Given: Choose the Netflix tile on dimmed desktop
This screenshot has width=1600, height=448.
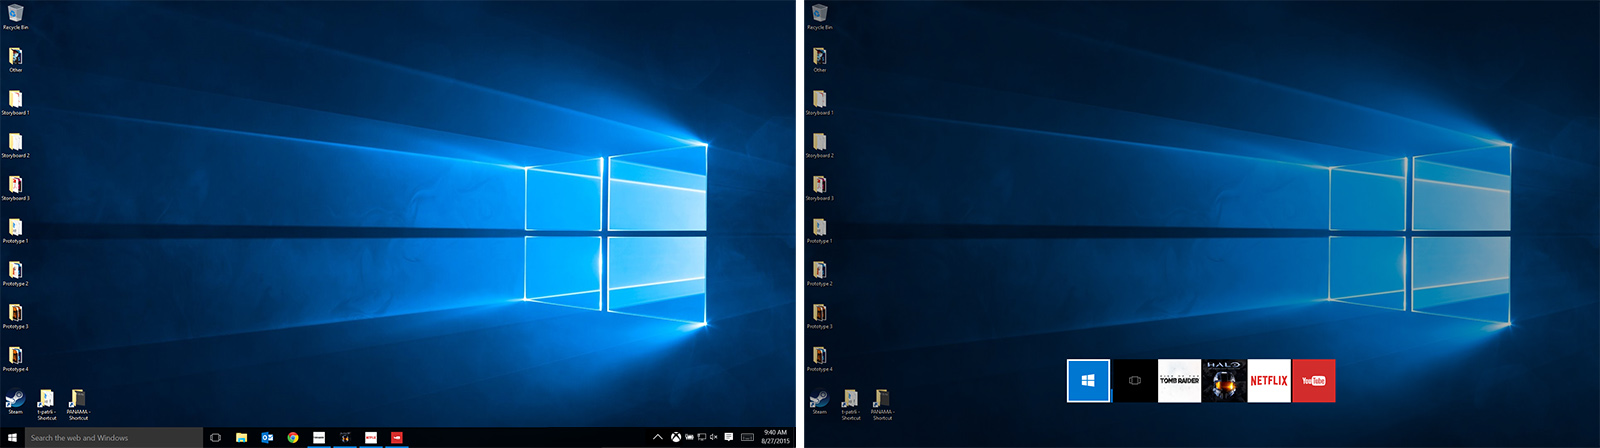Looking at the screenshot, I should click(x=1269, y=381).
